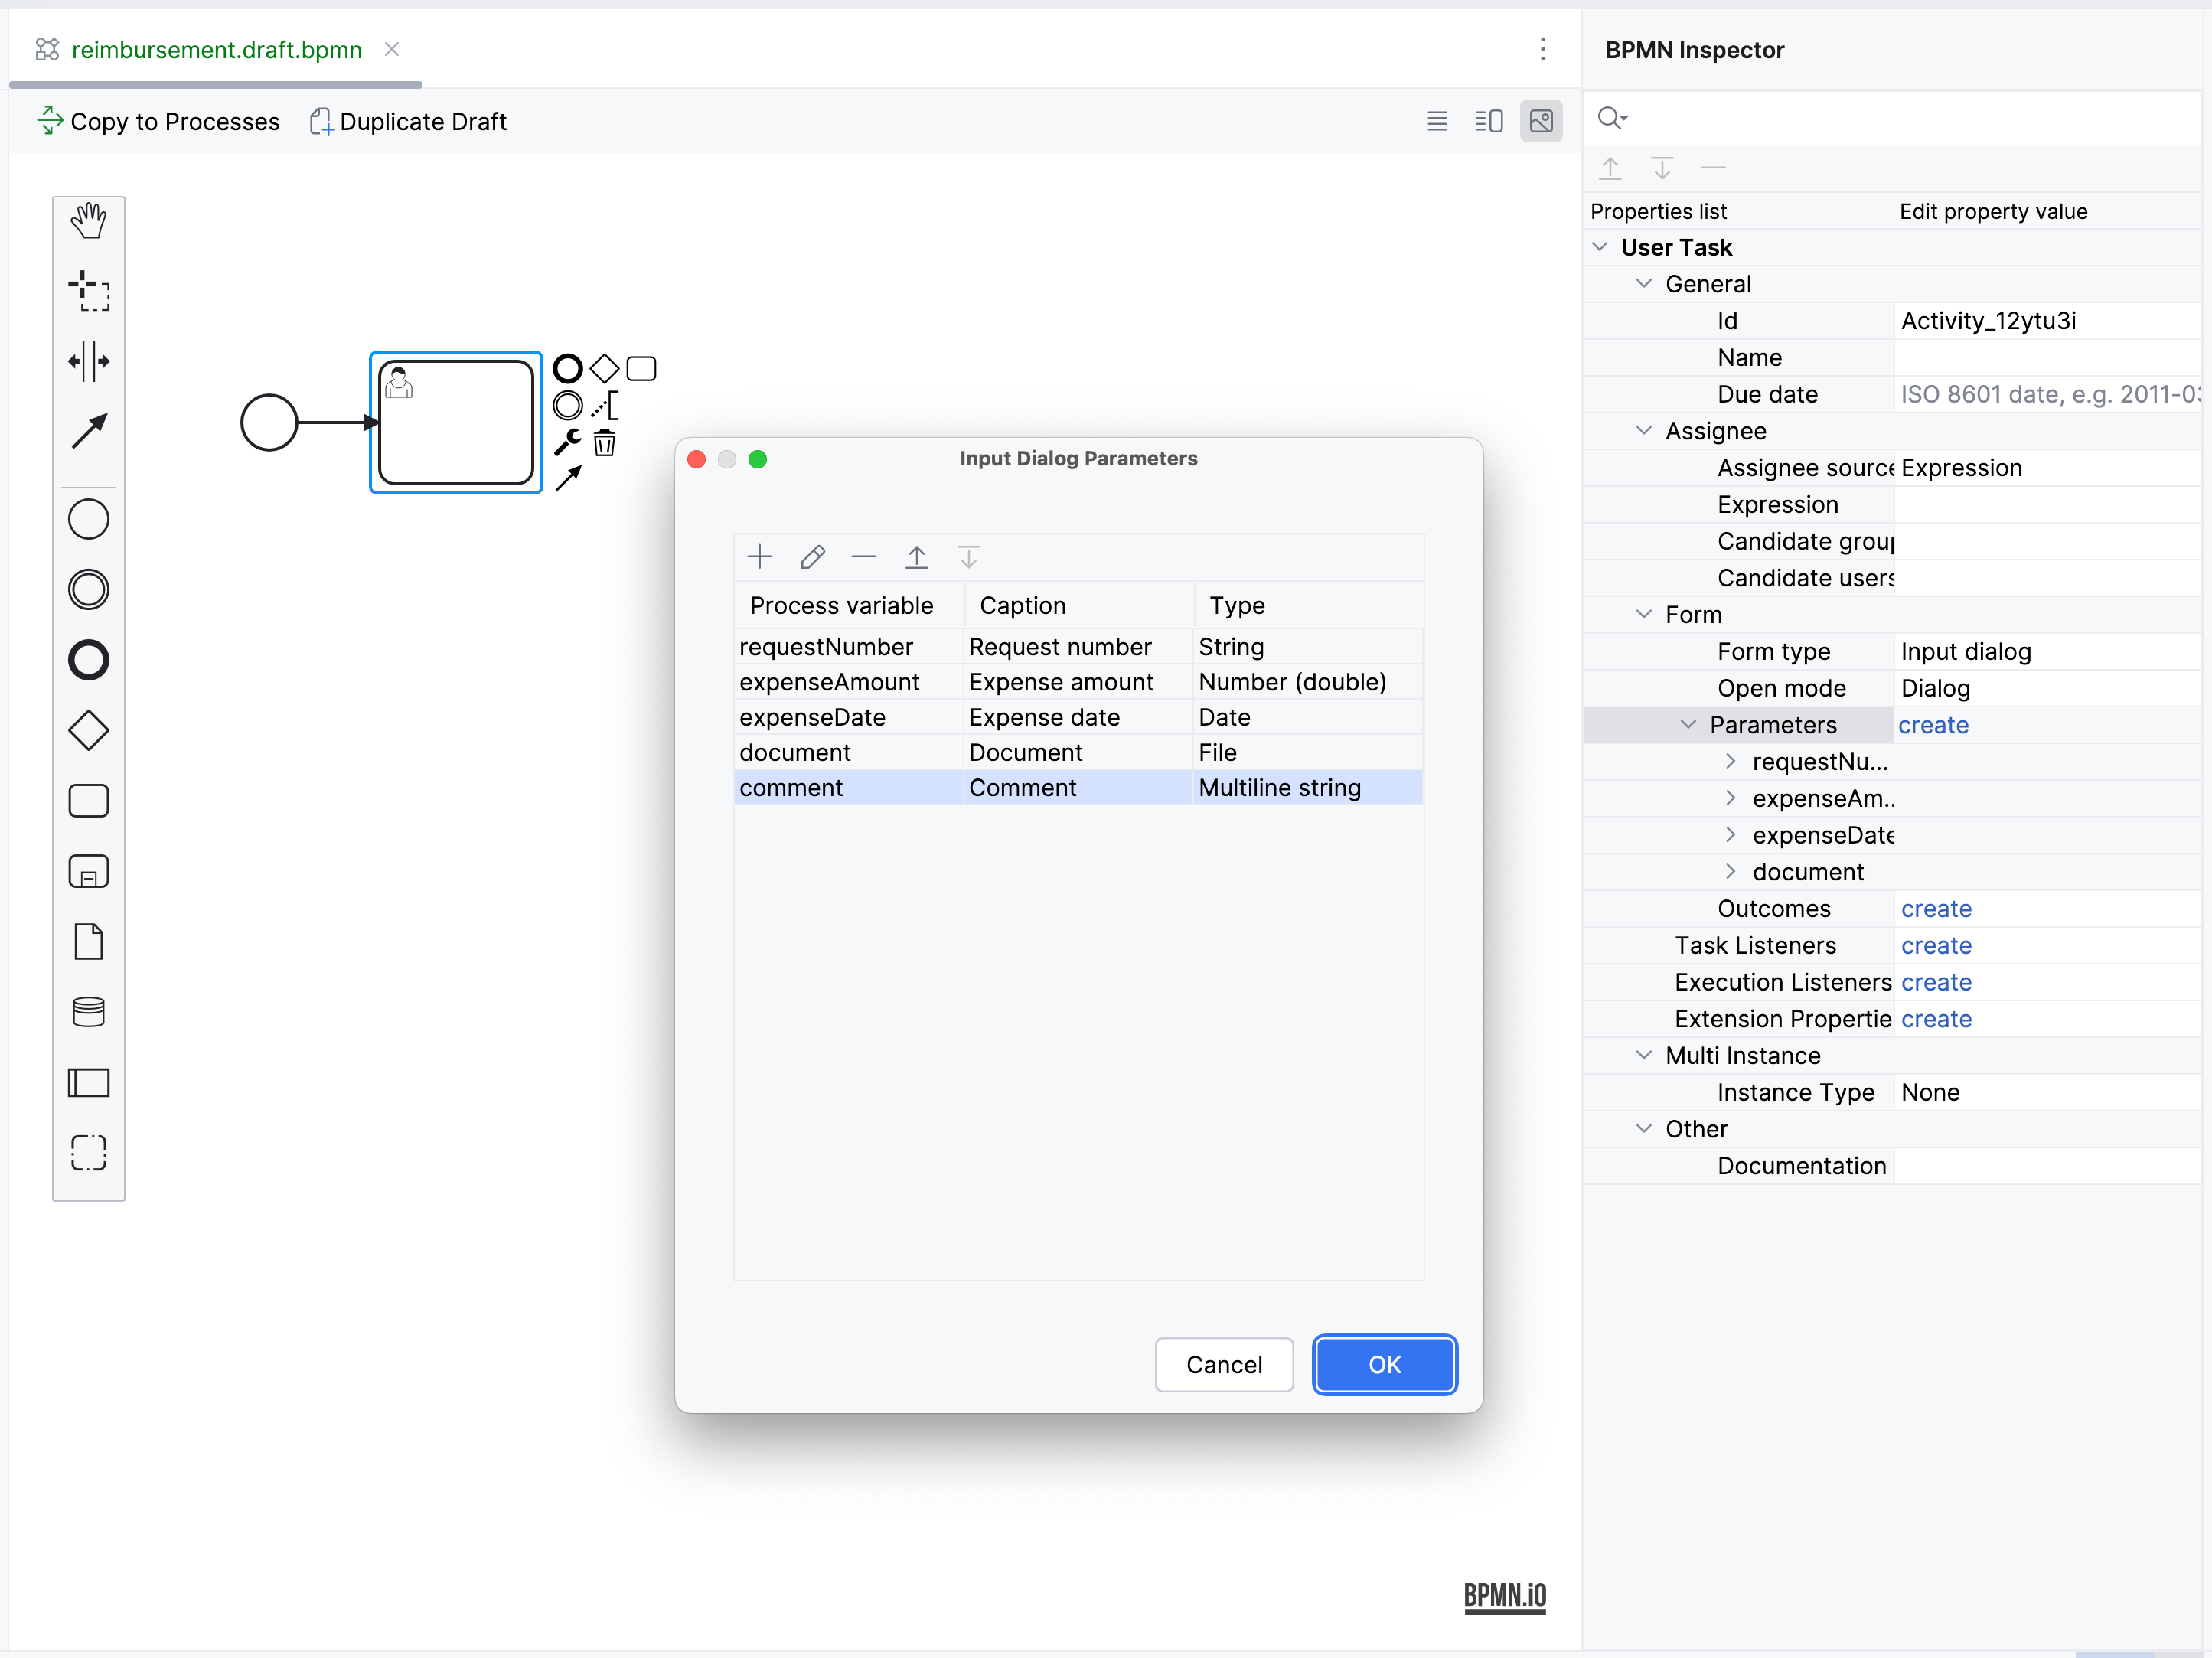2212x1658 pixels.
Task: Pick the start event creation tool
Action: click(x=89, y=519)
